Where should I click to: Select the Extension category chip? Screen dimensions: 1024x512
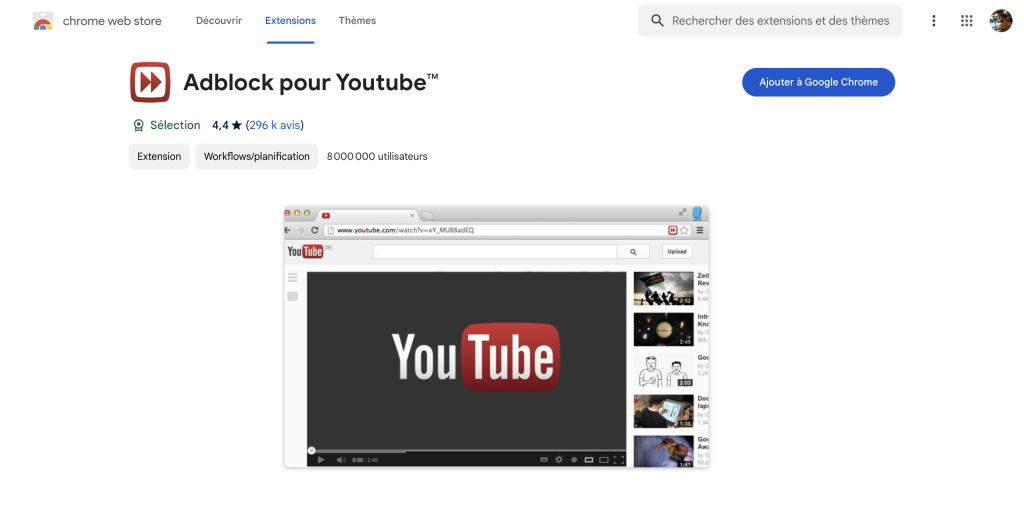click(159, 157)
